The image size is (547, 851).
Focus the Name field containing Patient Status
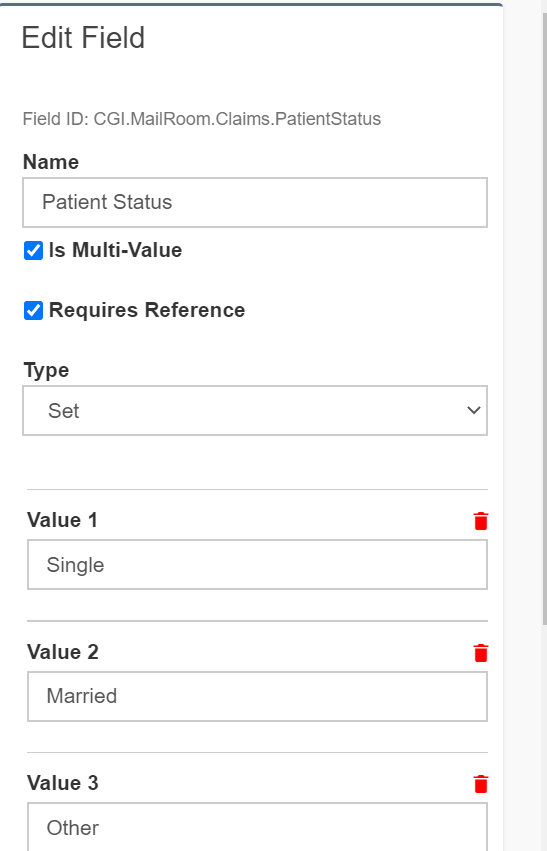point(255,202)
